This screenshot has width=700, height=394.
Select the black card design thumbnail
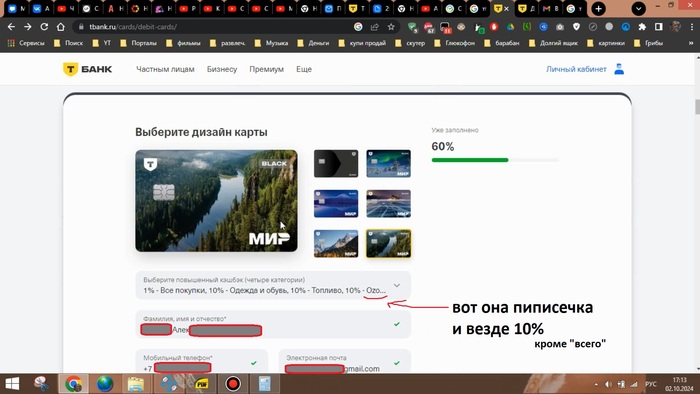pos(336,163)
